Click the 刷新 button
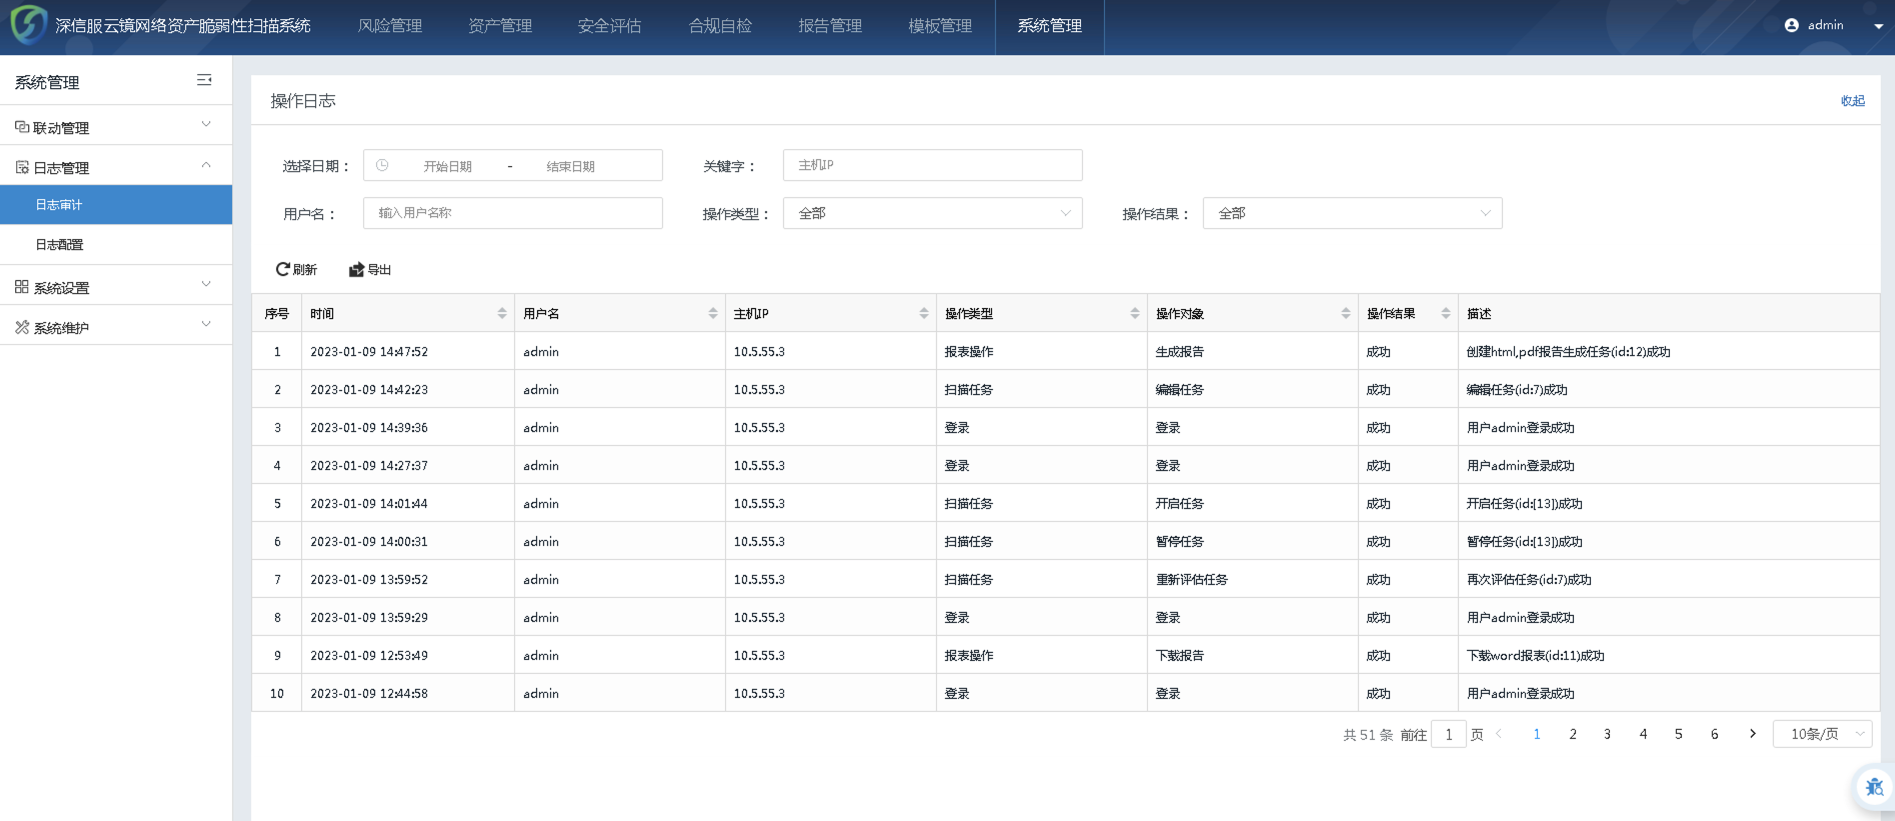This screenshot has width=1895, height=821. (296, 269)
